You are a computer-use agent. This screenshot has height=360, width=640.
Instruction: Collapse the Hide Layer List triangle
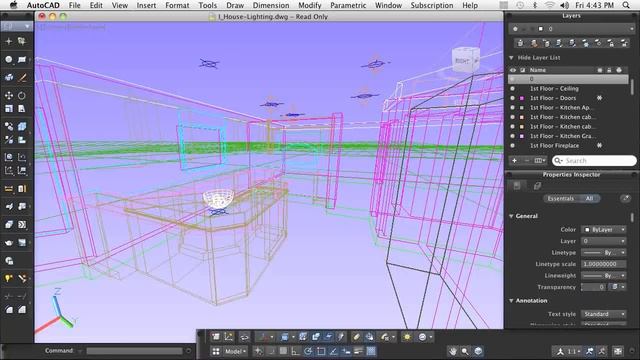[511, 58]
